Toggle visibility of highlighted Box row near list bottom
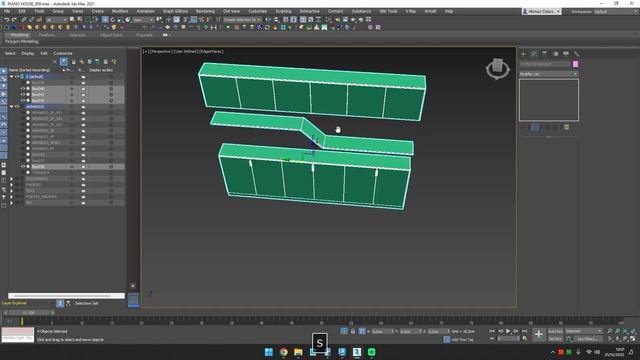Screen dimensions: 640x360 tap(23, 167)
